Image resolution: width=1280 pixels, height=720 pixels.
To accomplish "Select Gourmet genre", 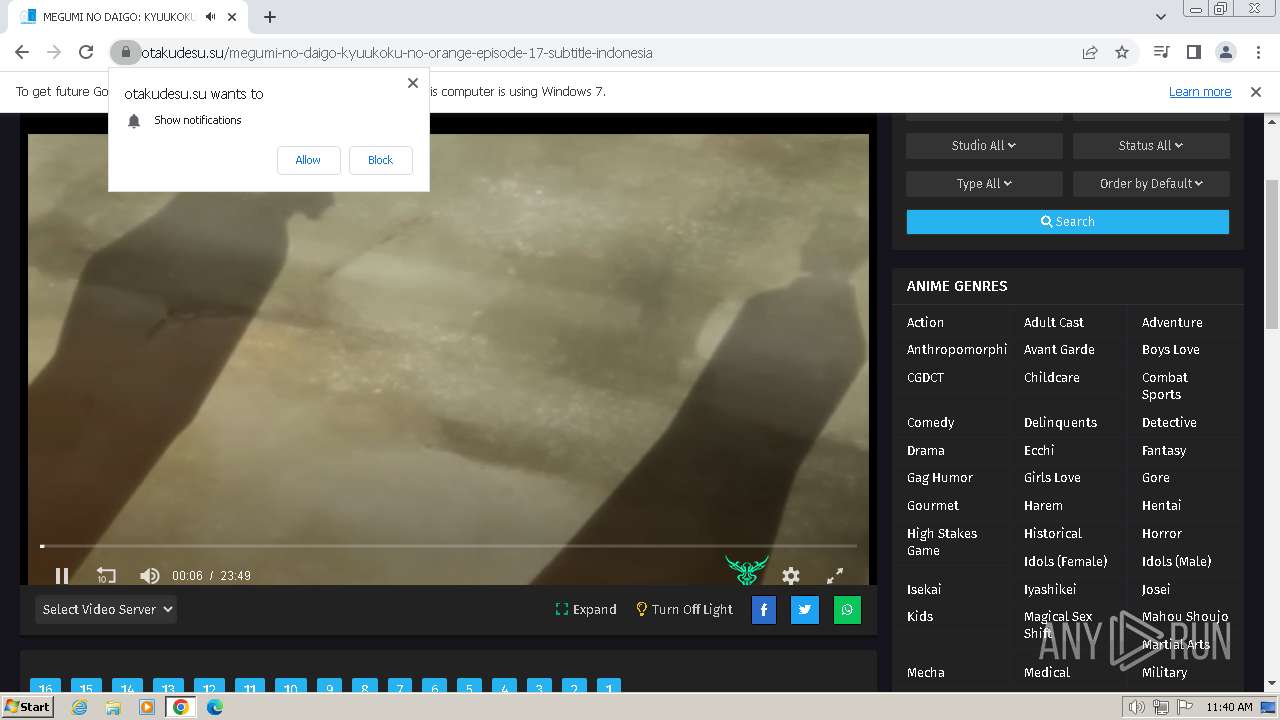I will (x=933, y=505).
